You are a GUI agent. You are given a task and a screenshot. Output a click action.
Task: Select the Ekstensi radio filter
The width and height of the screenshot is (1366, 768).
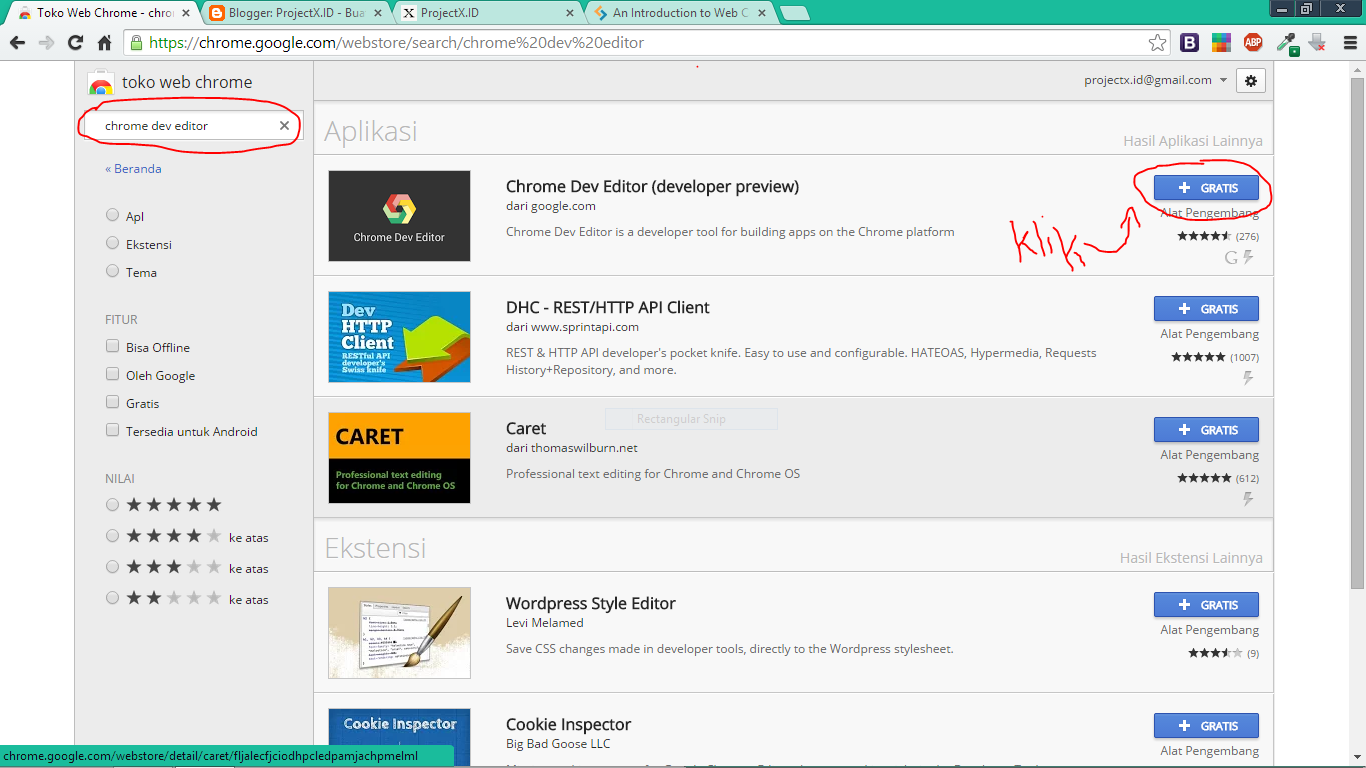[x=112, y=244]
